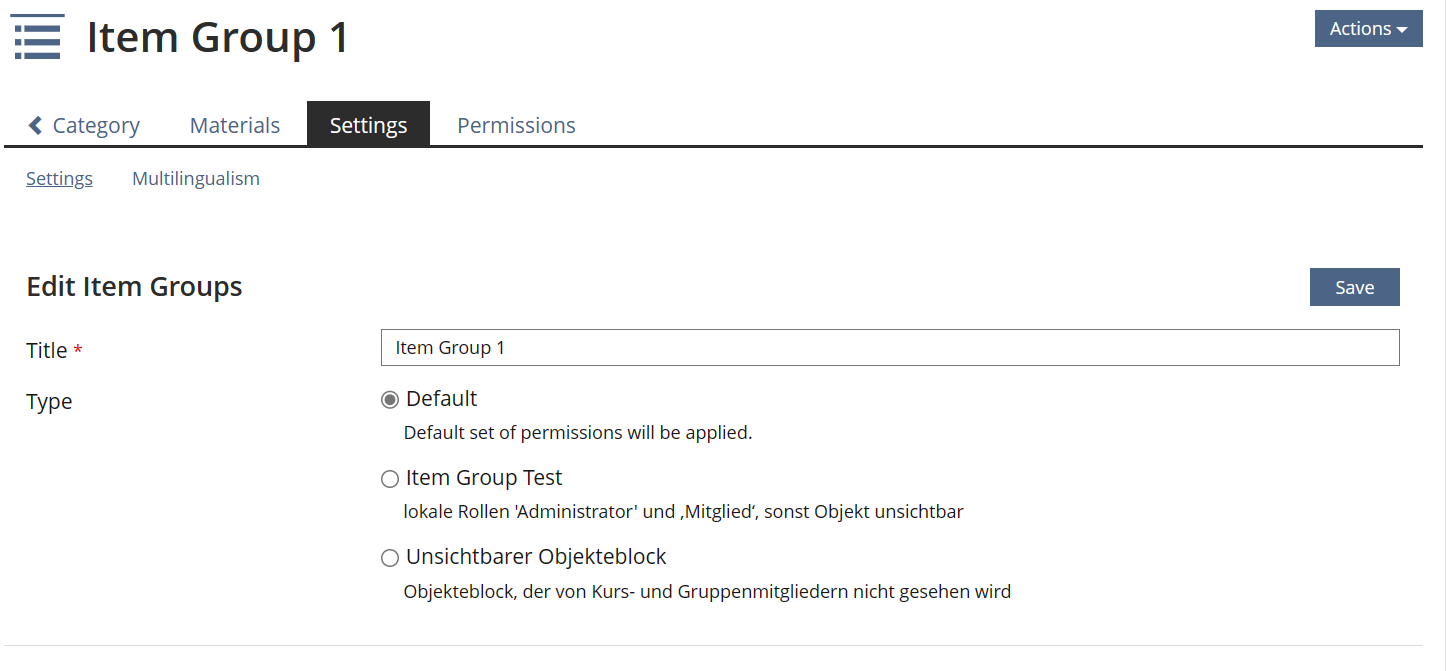Click the "Item Group 1" page heading
The image size is (1446, 671).
(x=218, y=37)
